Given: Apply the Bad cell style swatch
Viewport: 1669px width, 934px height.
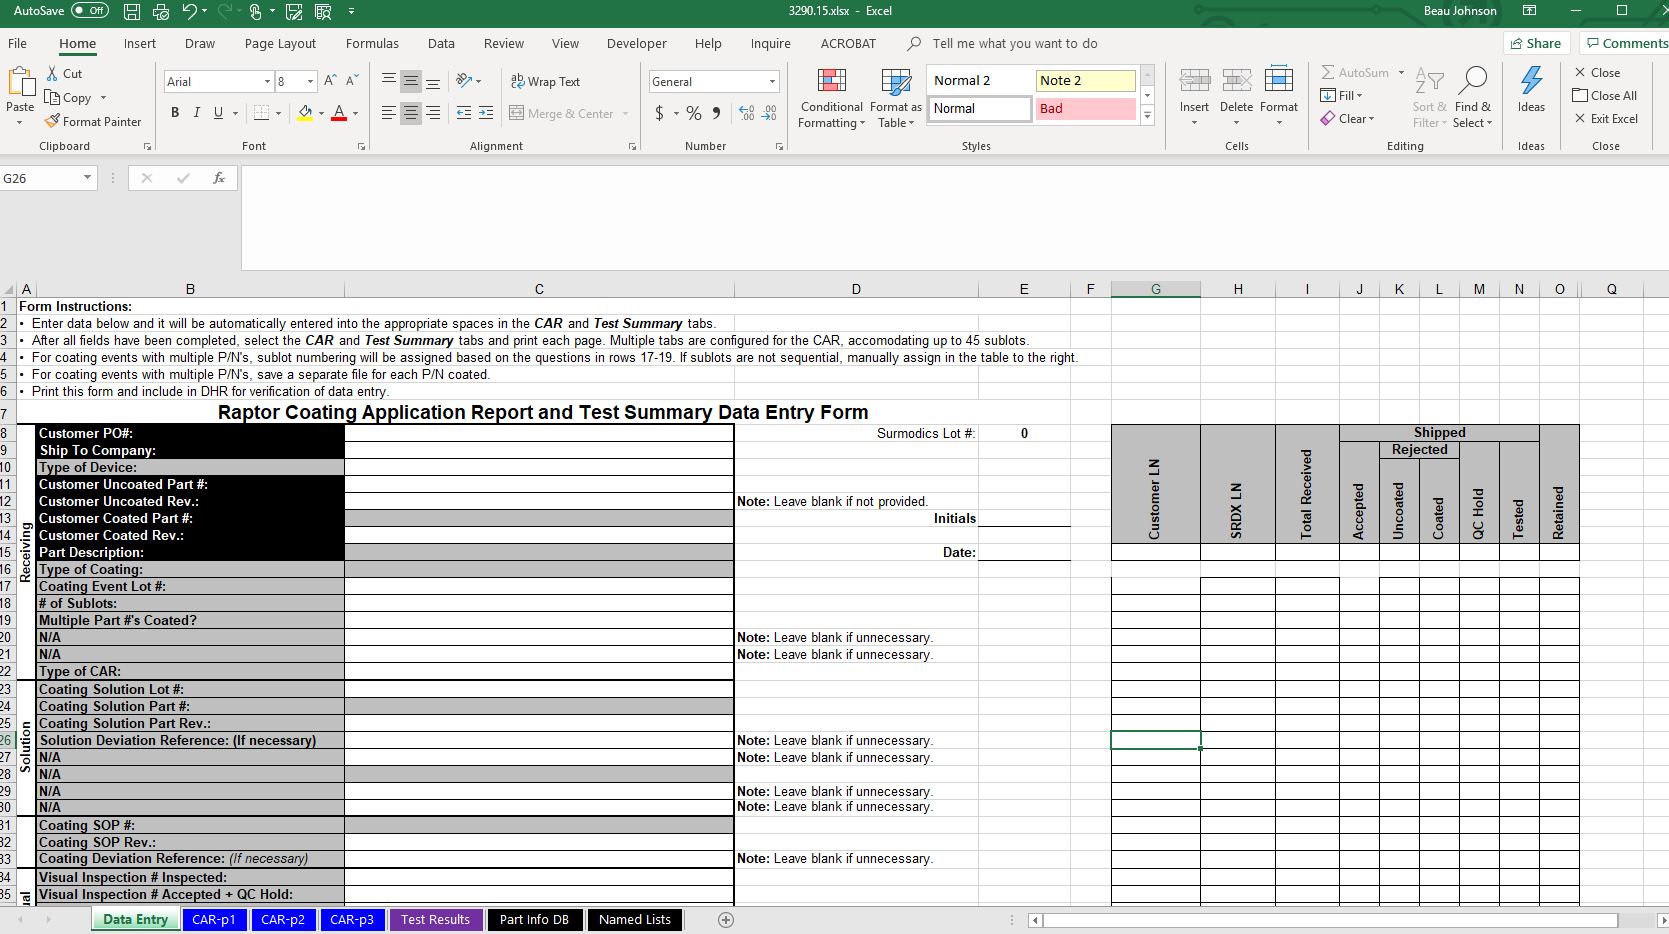Looking at the screenshot, I should [1085, 109].
